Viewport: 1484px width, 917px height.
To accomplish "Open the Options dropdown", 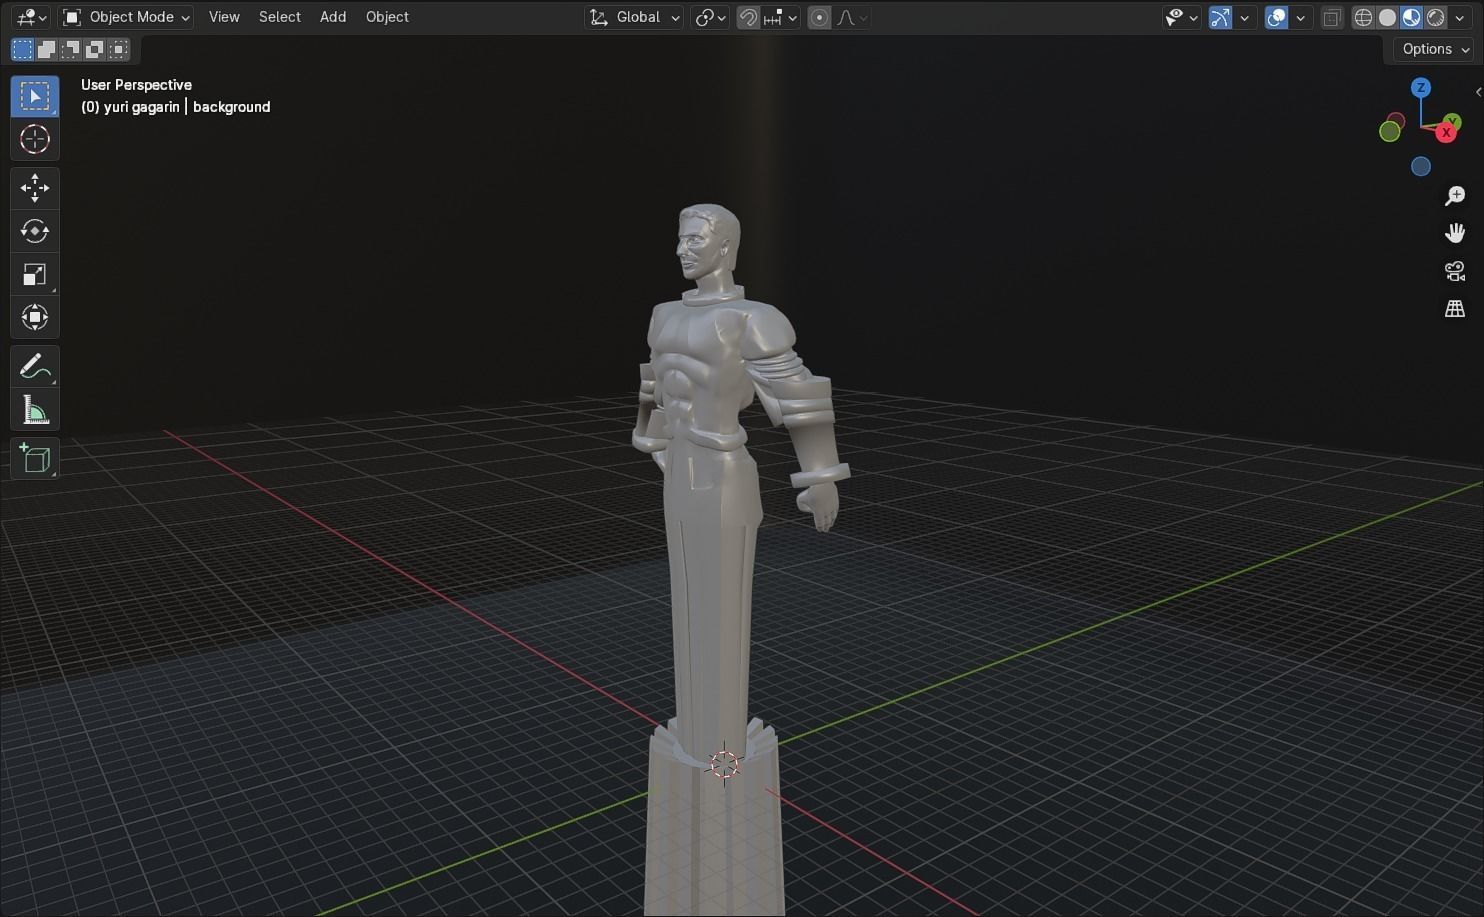I will pyautogui.click(x=1435, y=49).
